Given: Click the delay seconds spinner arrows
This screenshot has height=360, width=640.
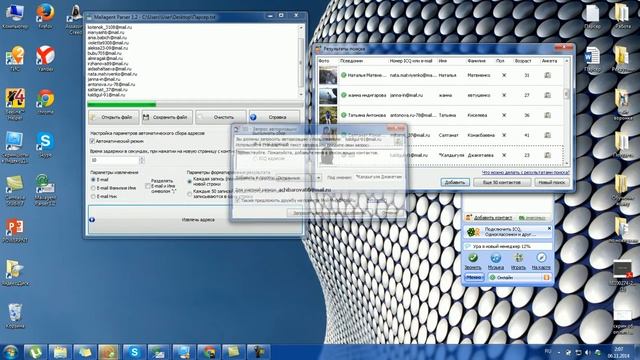Looking at the screenshot, I should [142, 160].
